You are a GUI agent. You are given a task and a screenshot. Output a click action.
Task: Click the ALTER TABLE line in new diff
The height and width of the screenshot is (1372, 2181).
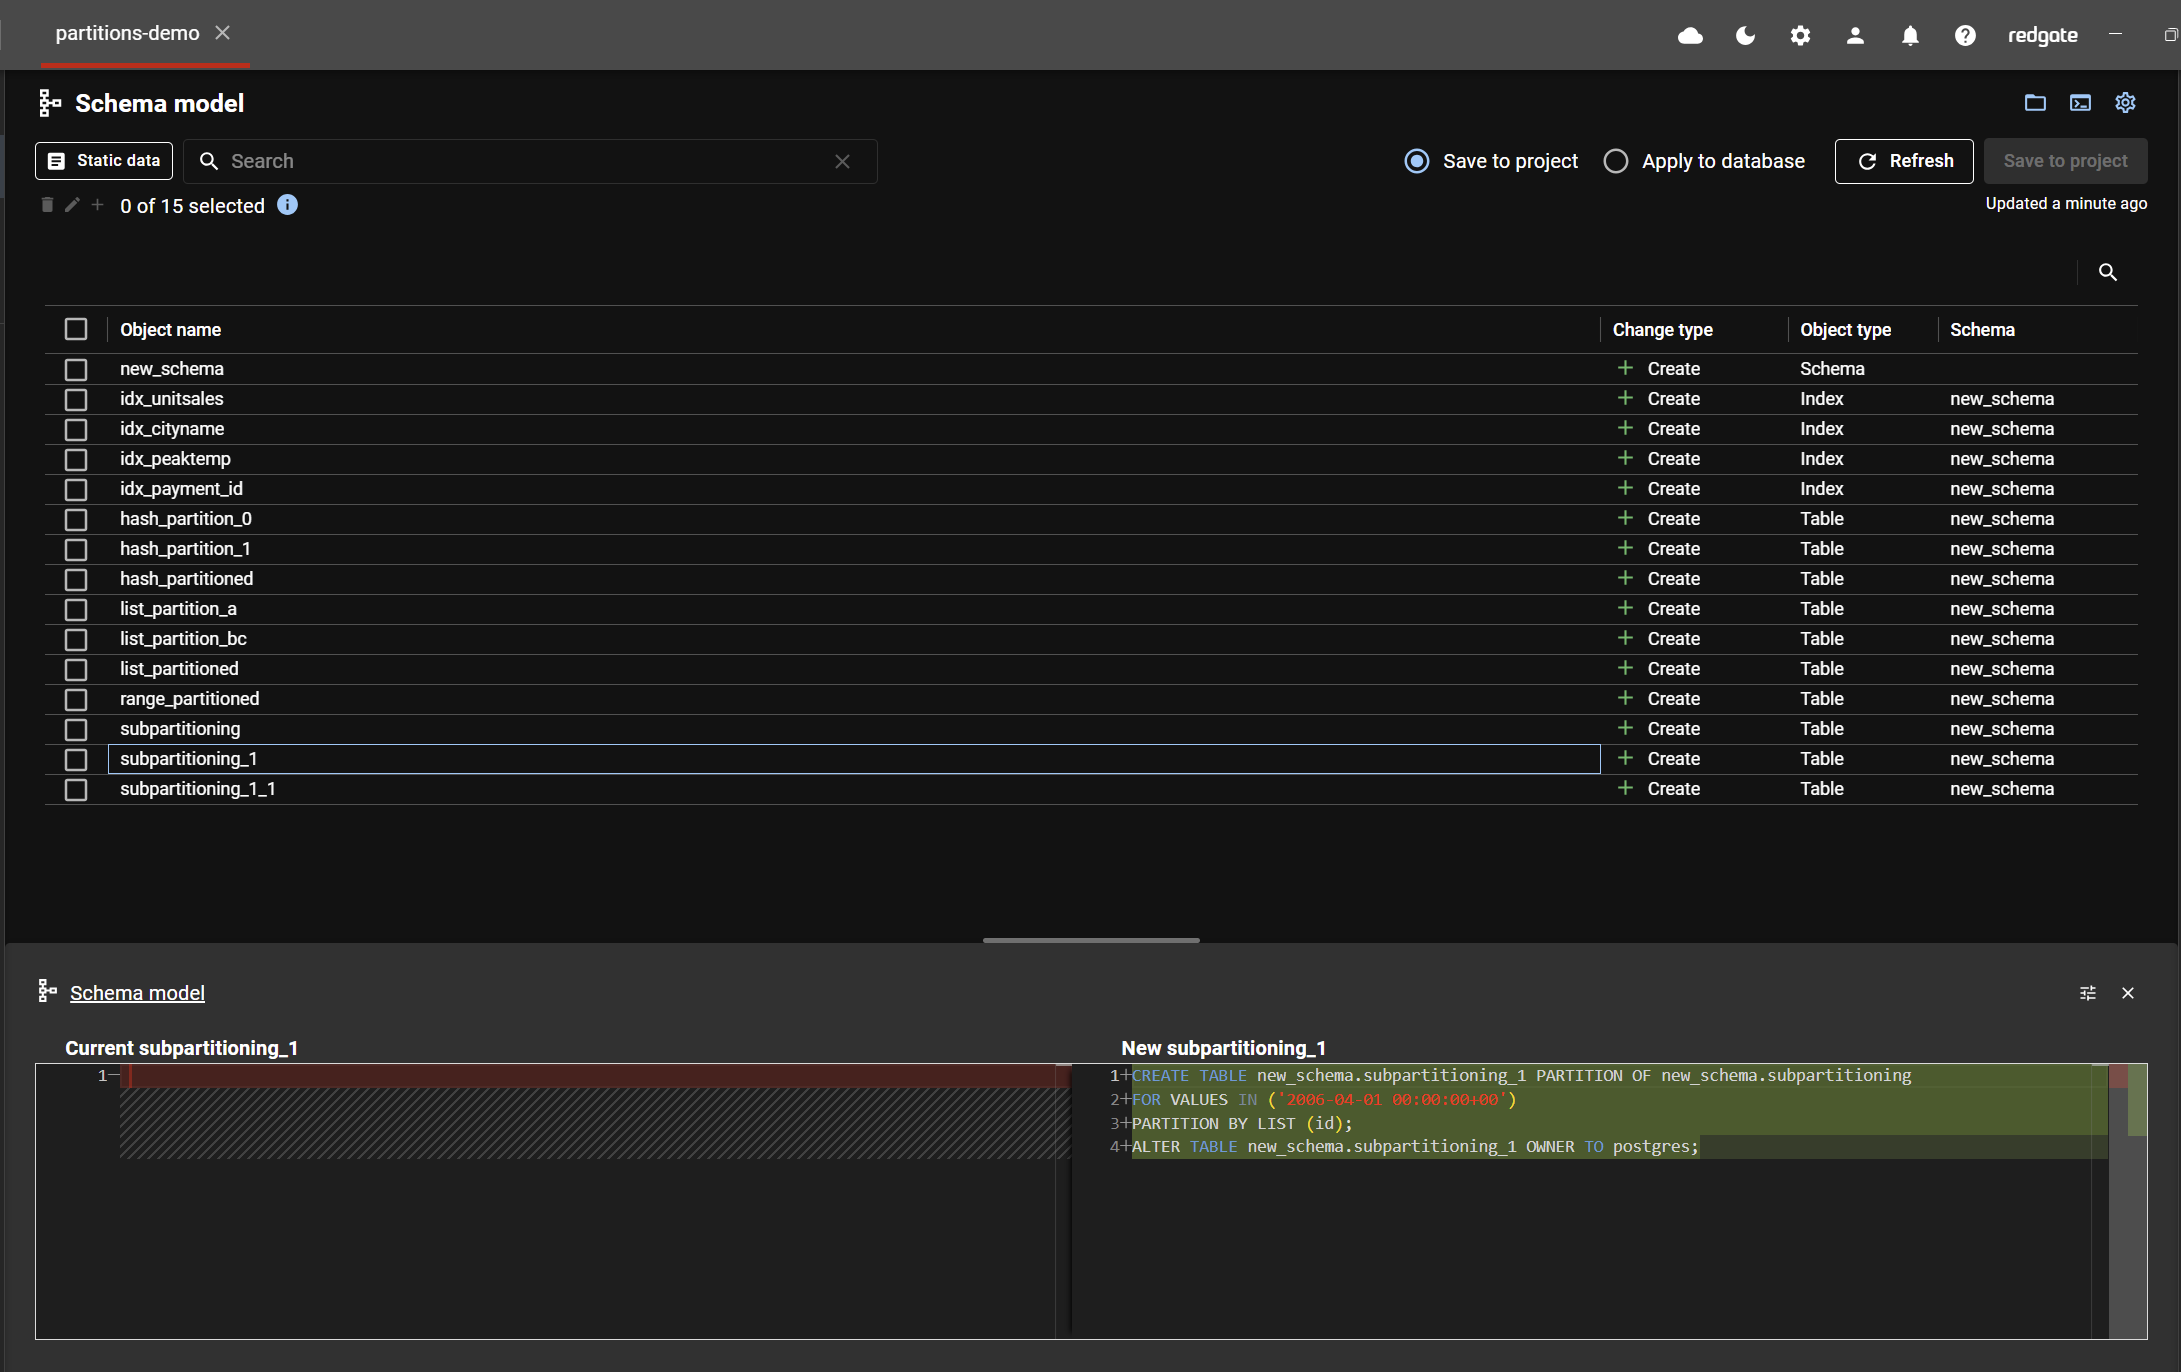click(1415, 1147)
